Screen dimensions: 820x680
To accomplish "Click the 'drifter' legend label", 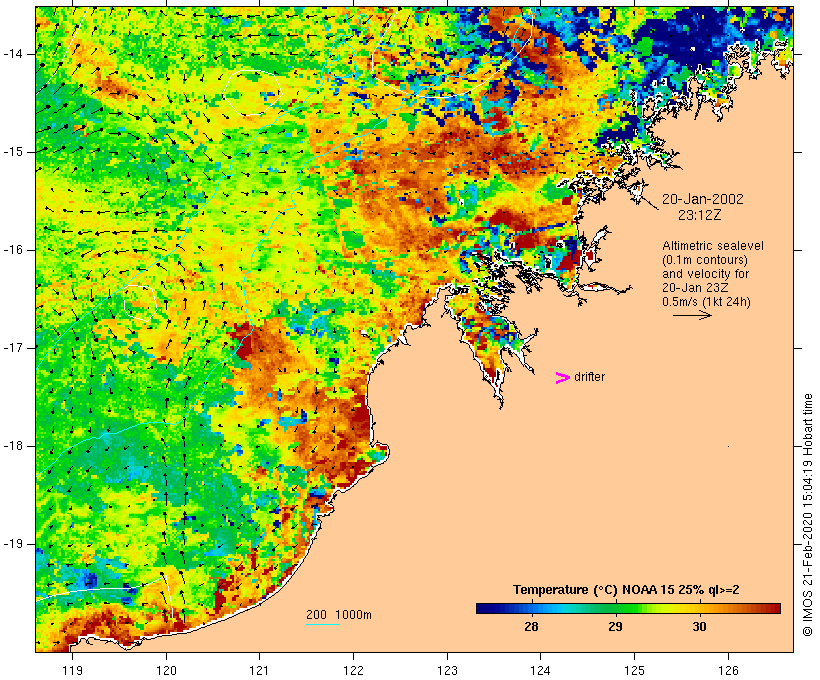I will (589, 377).
